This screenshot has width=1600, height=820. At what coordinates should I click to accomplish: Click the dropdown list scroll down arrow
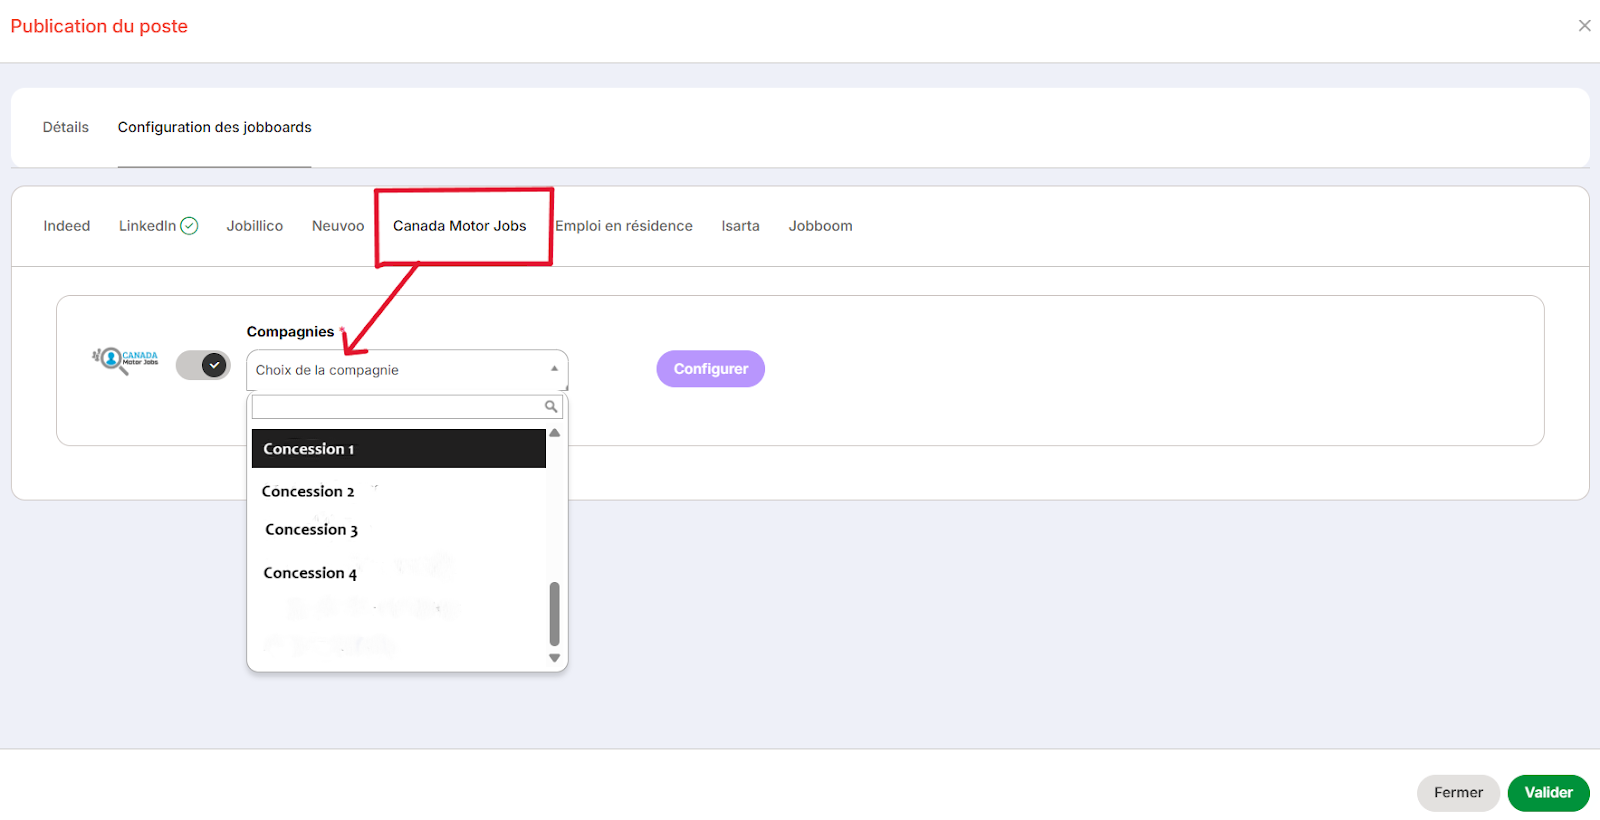point(555,658)
